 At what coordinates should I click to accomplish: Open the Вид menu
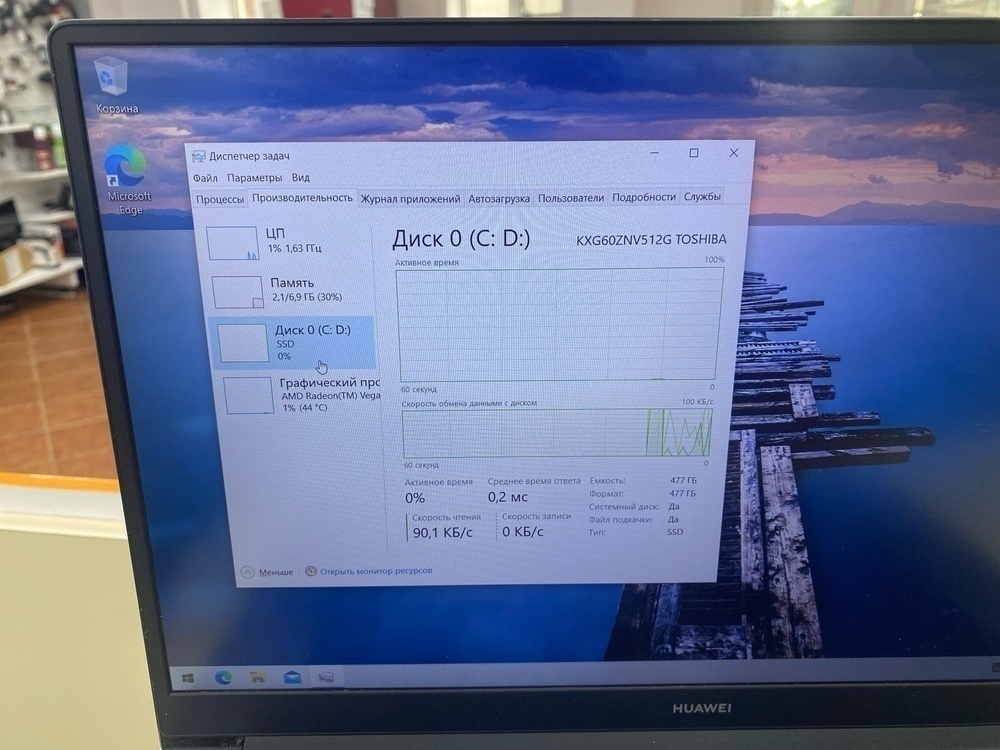[x=300, y=177]
